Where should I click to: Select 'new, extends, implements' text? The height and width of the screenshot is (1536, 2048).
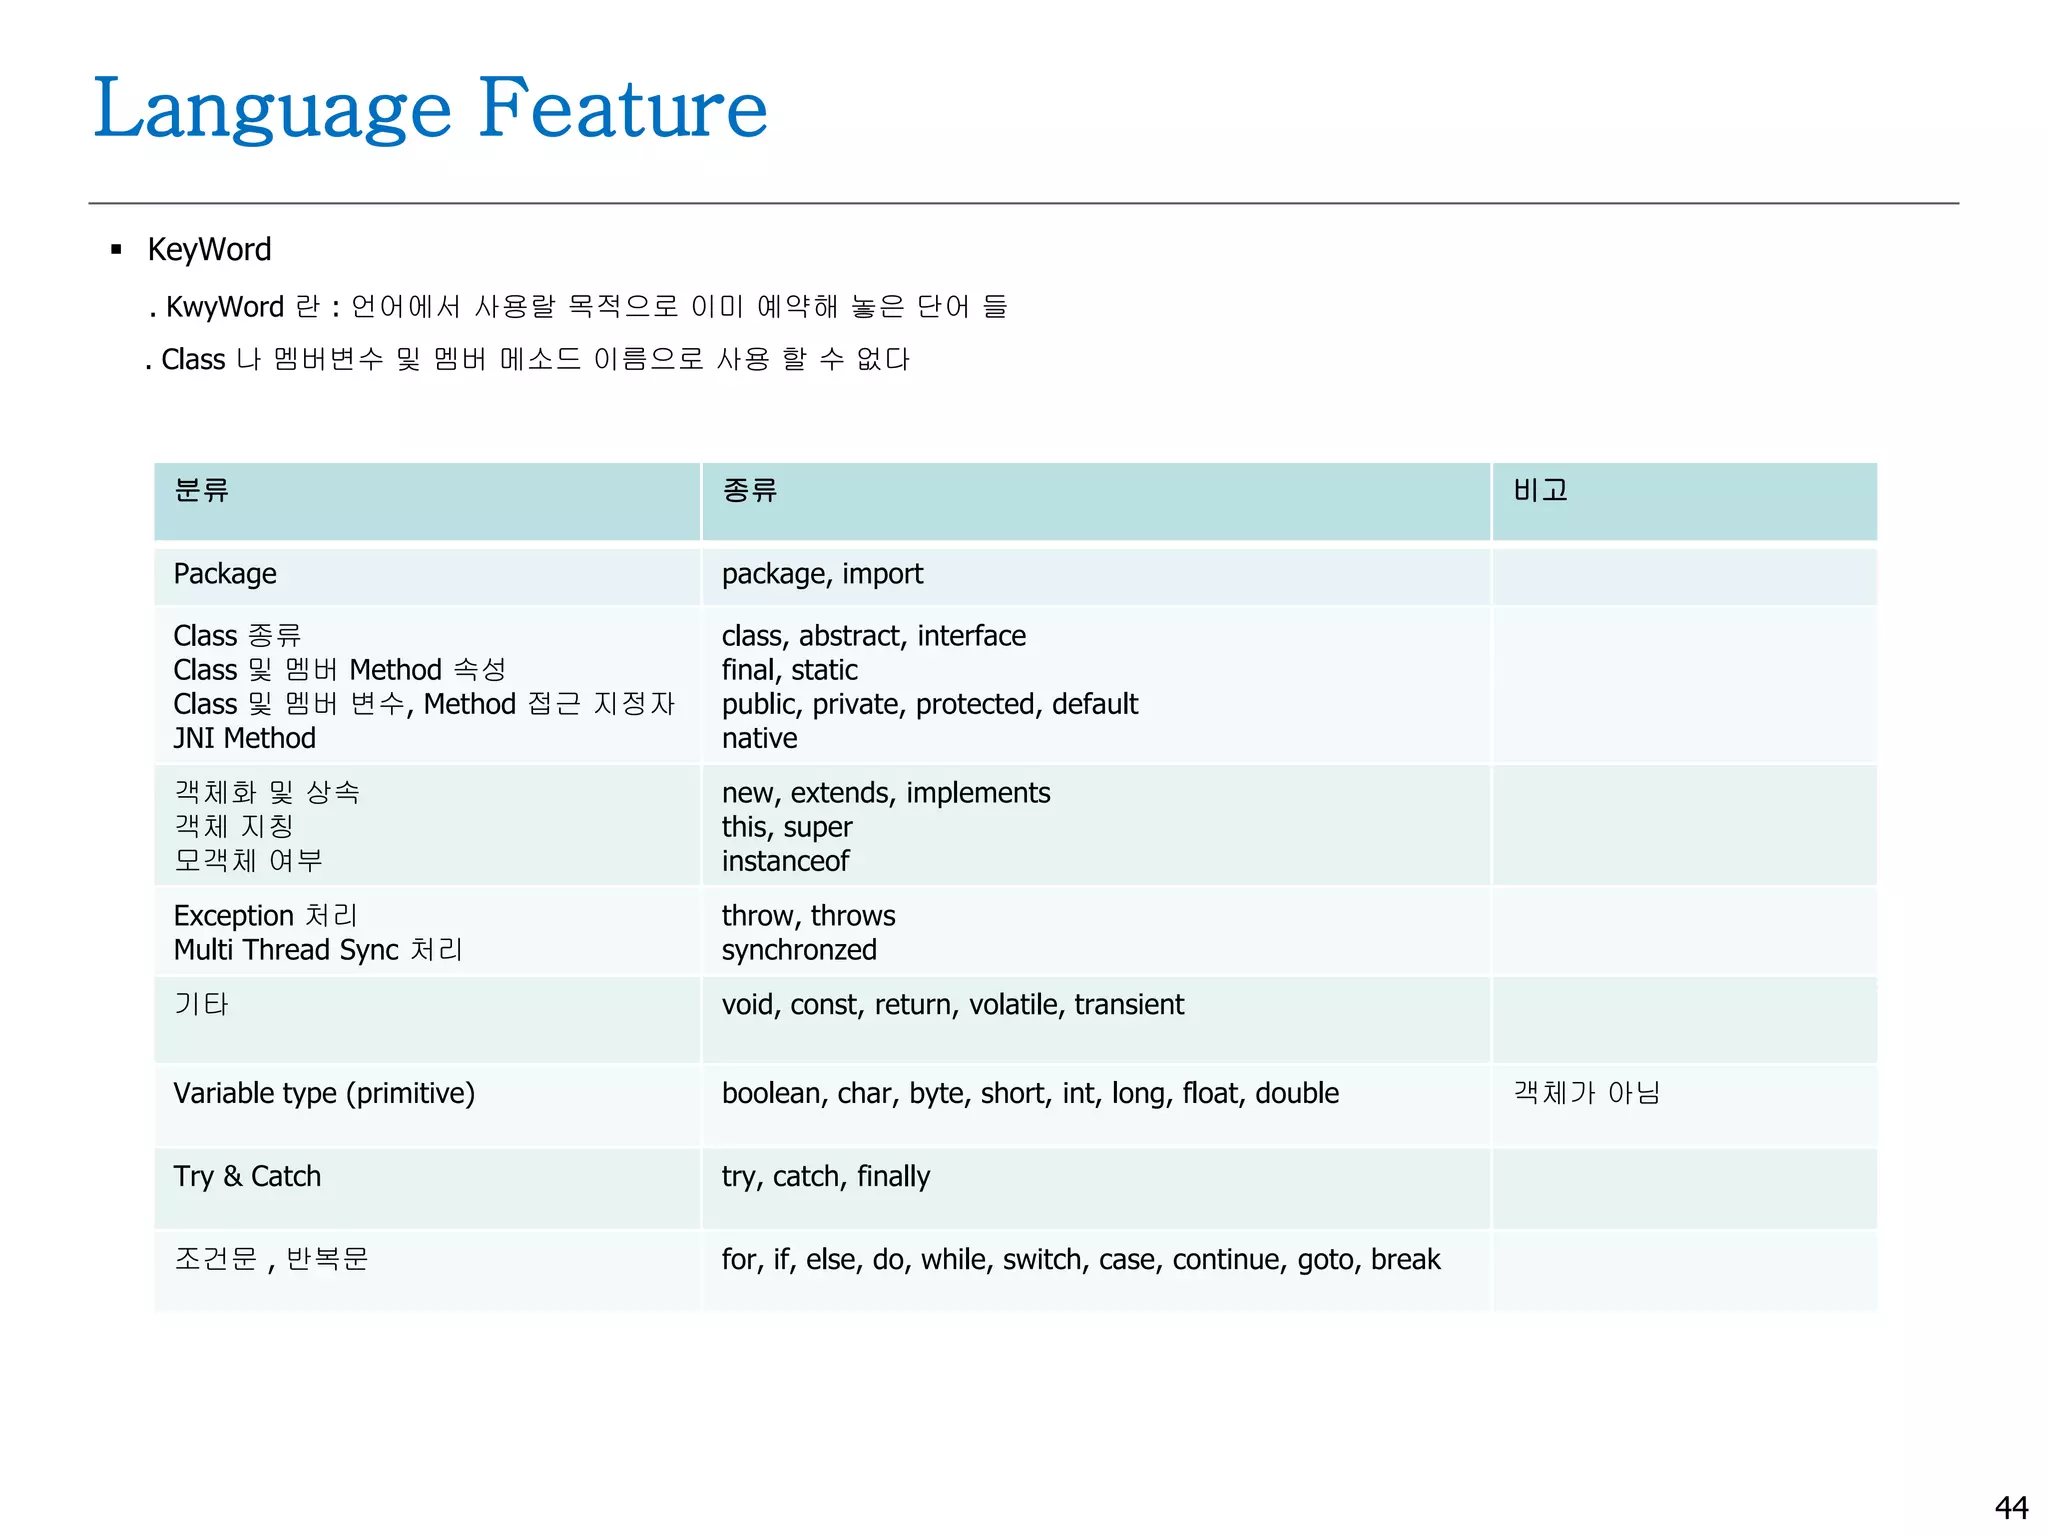(886, 793)
